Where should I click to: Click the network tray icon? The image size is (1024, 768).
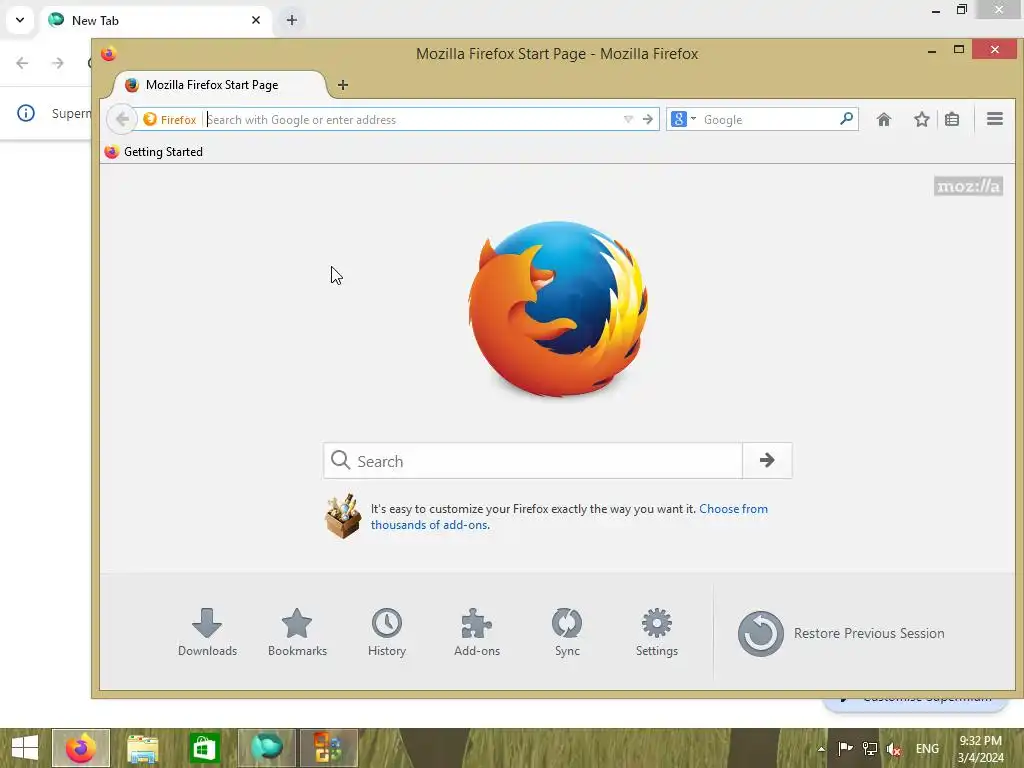(x=869, y=748)
